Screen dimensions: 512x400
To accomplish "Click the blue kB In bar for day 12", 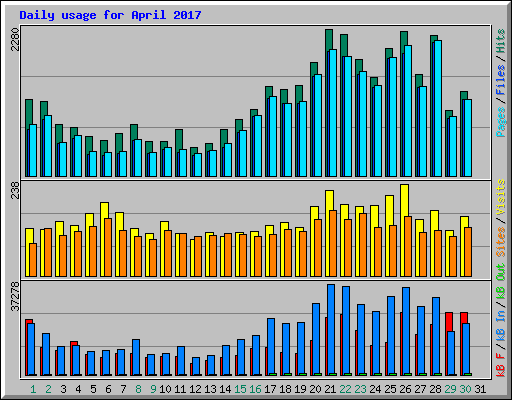I will (196, 366).
